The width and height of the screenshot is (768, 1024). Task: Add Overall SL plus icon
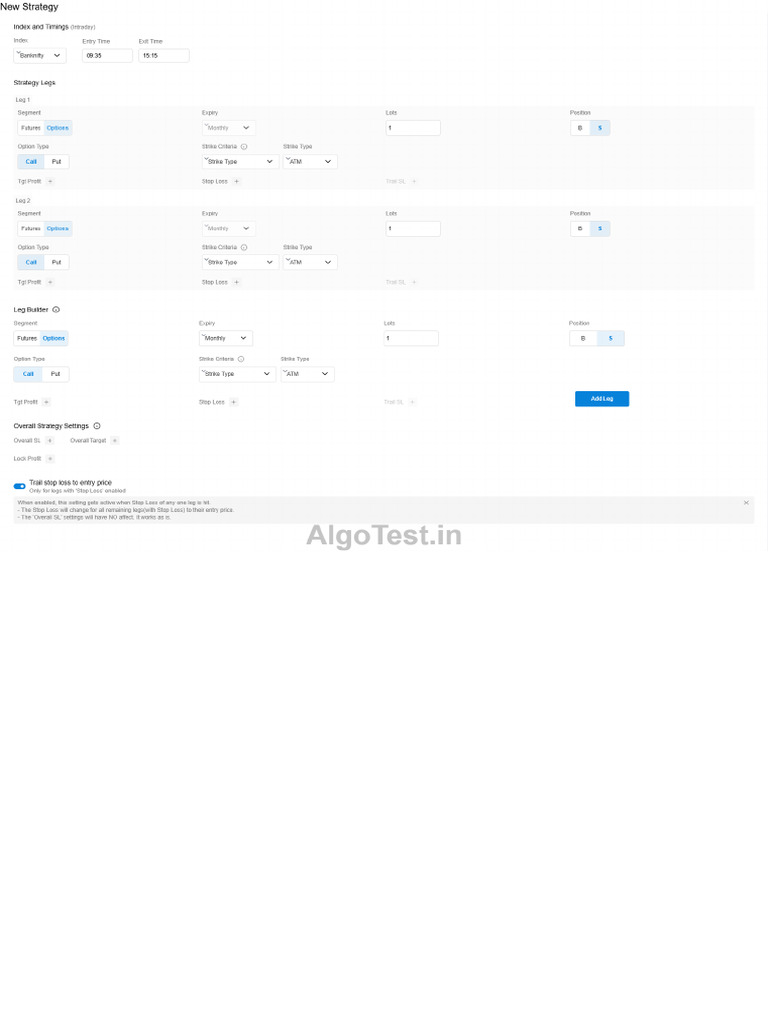pos(50,441)
